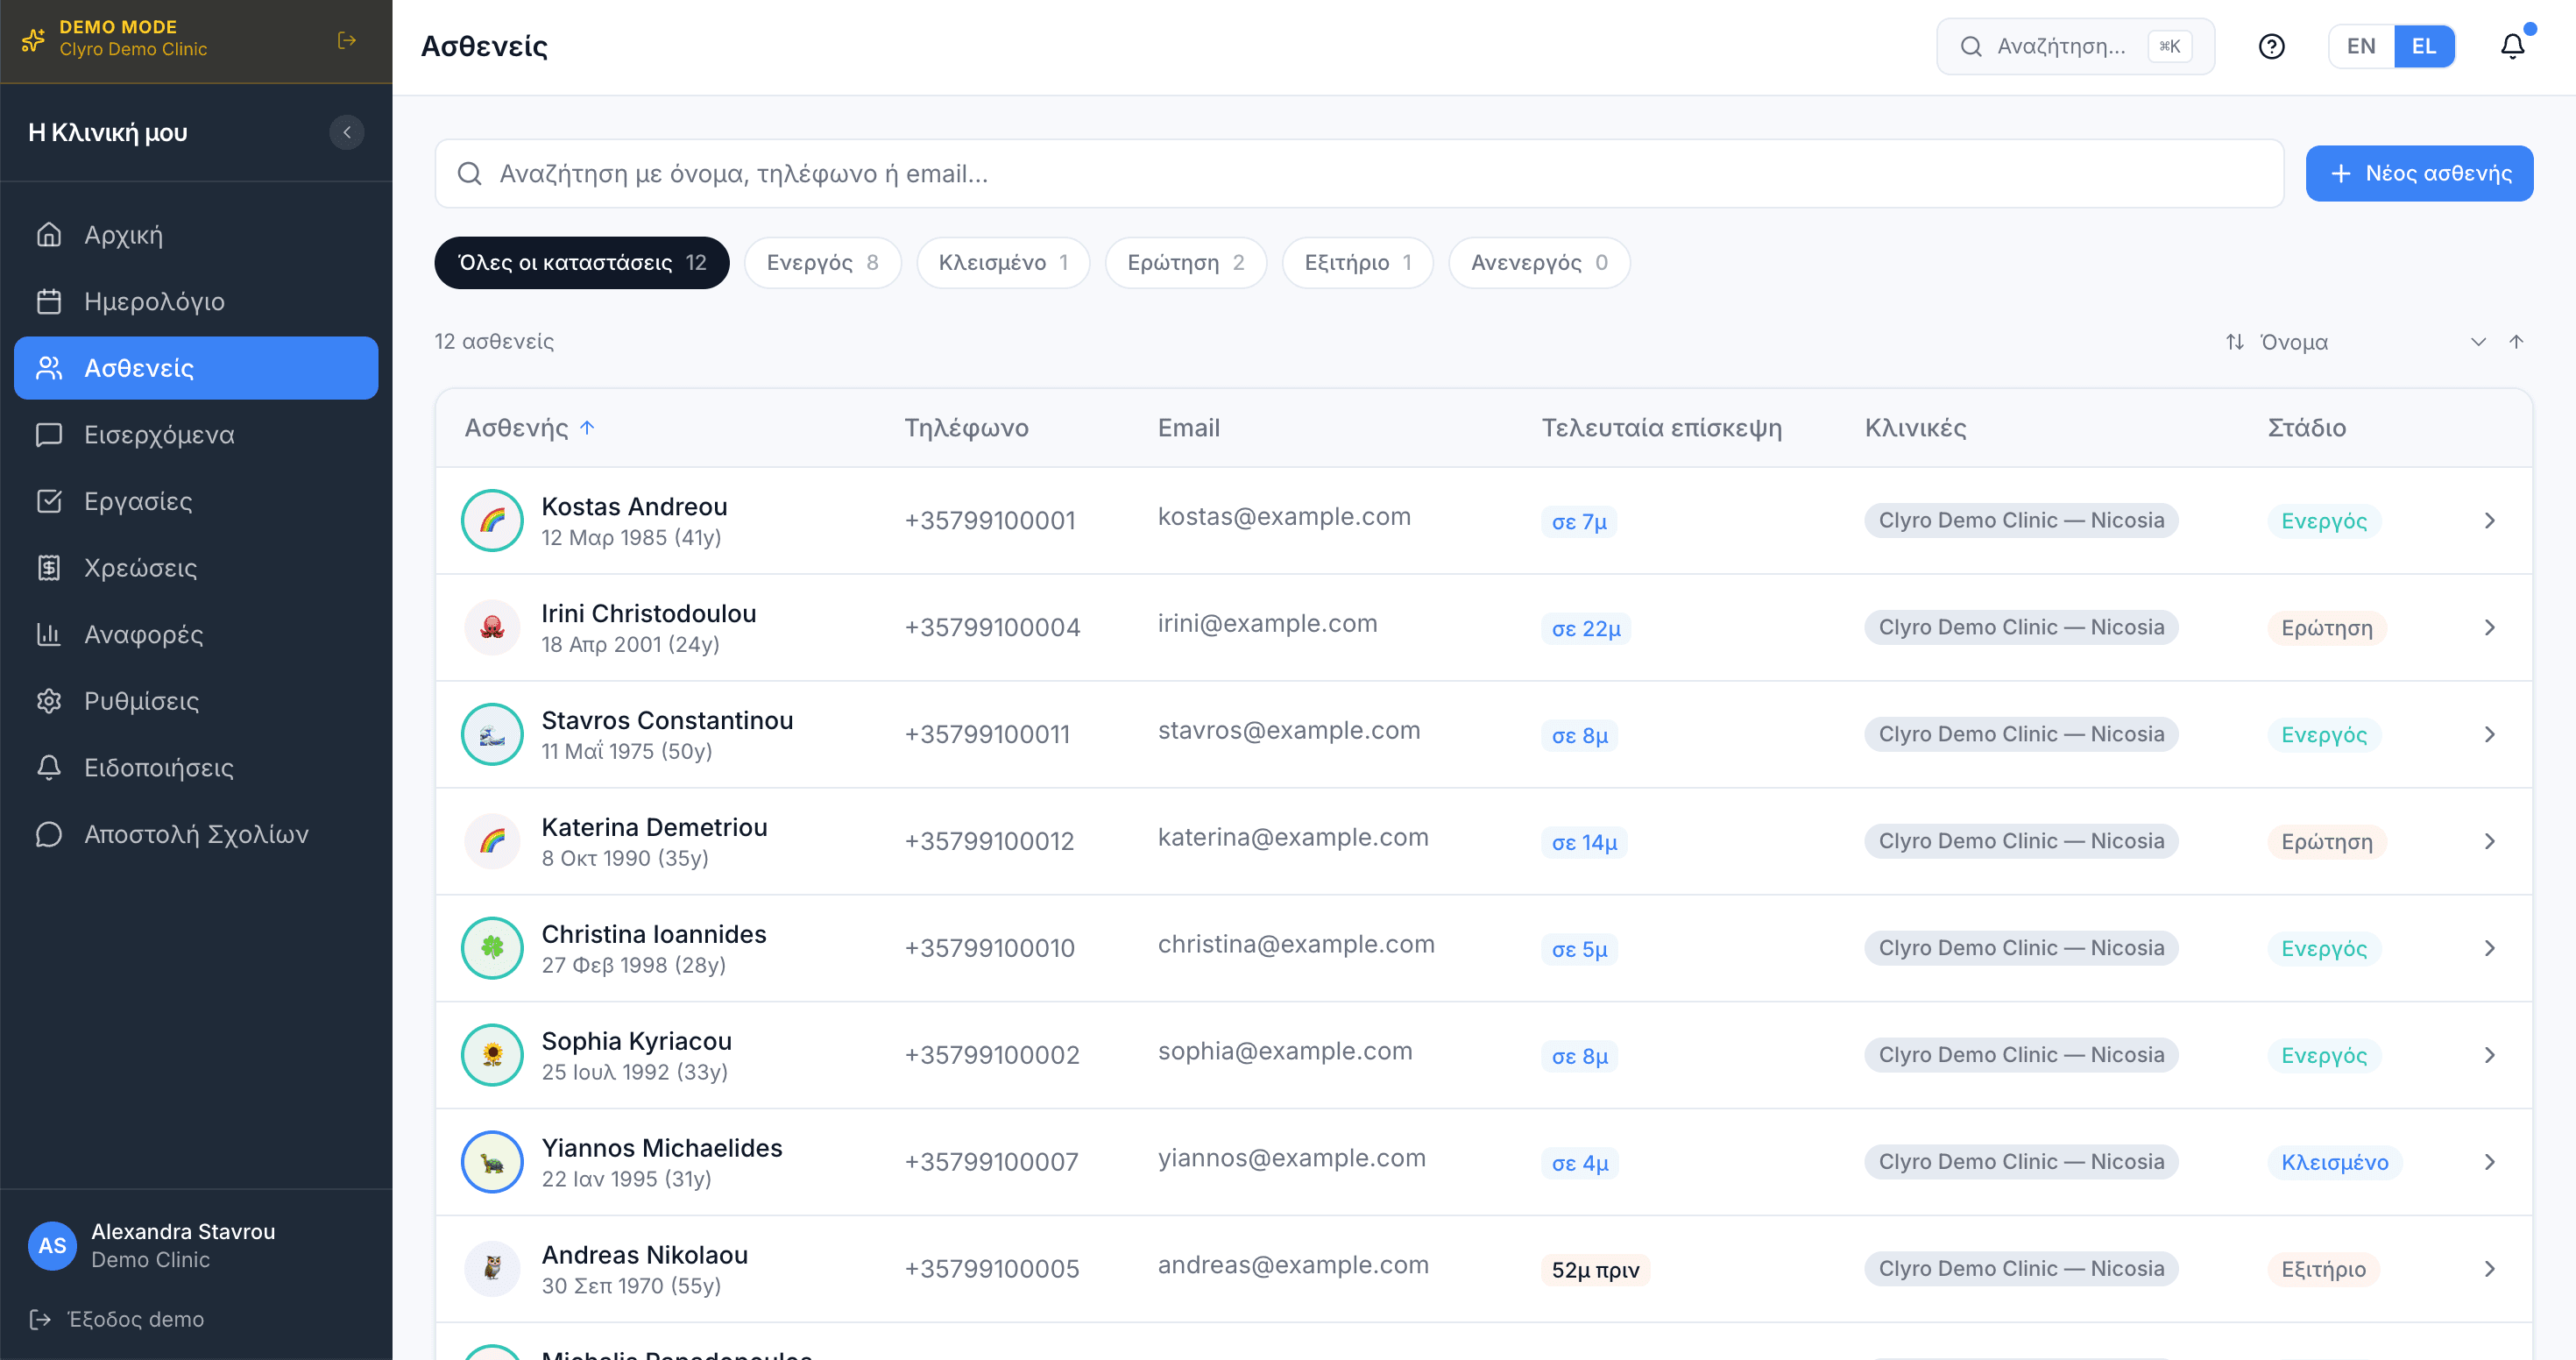Go to Αρχική in the sidebar
This screenshot has height=1360, width=2576.
[196, 234]
